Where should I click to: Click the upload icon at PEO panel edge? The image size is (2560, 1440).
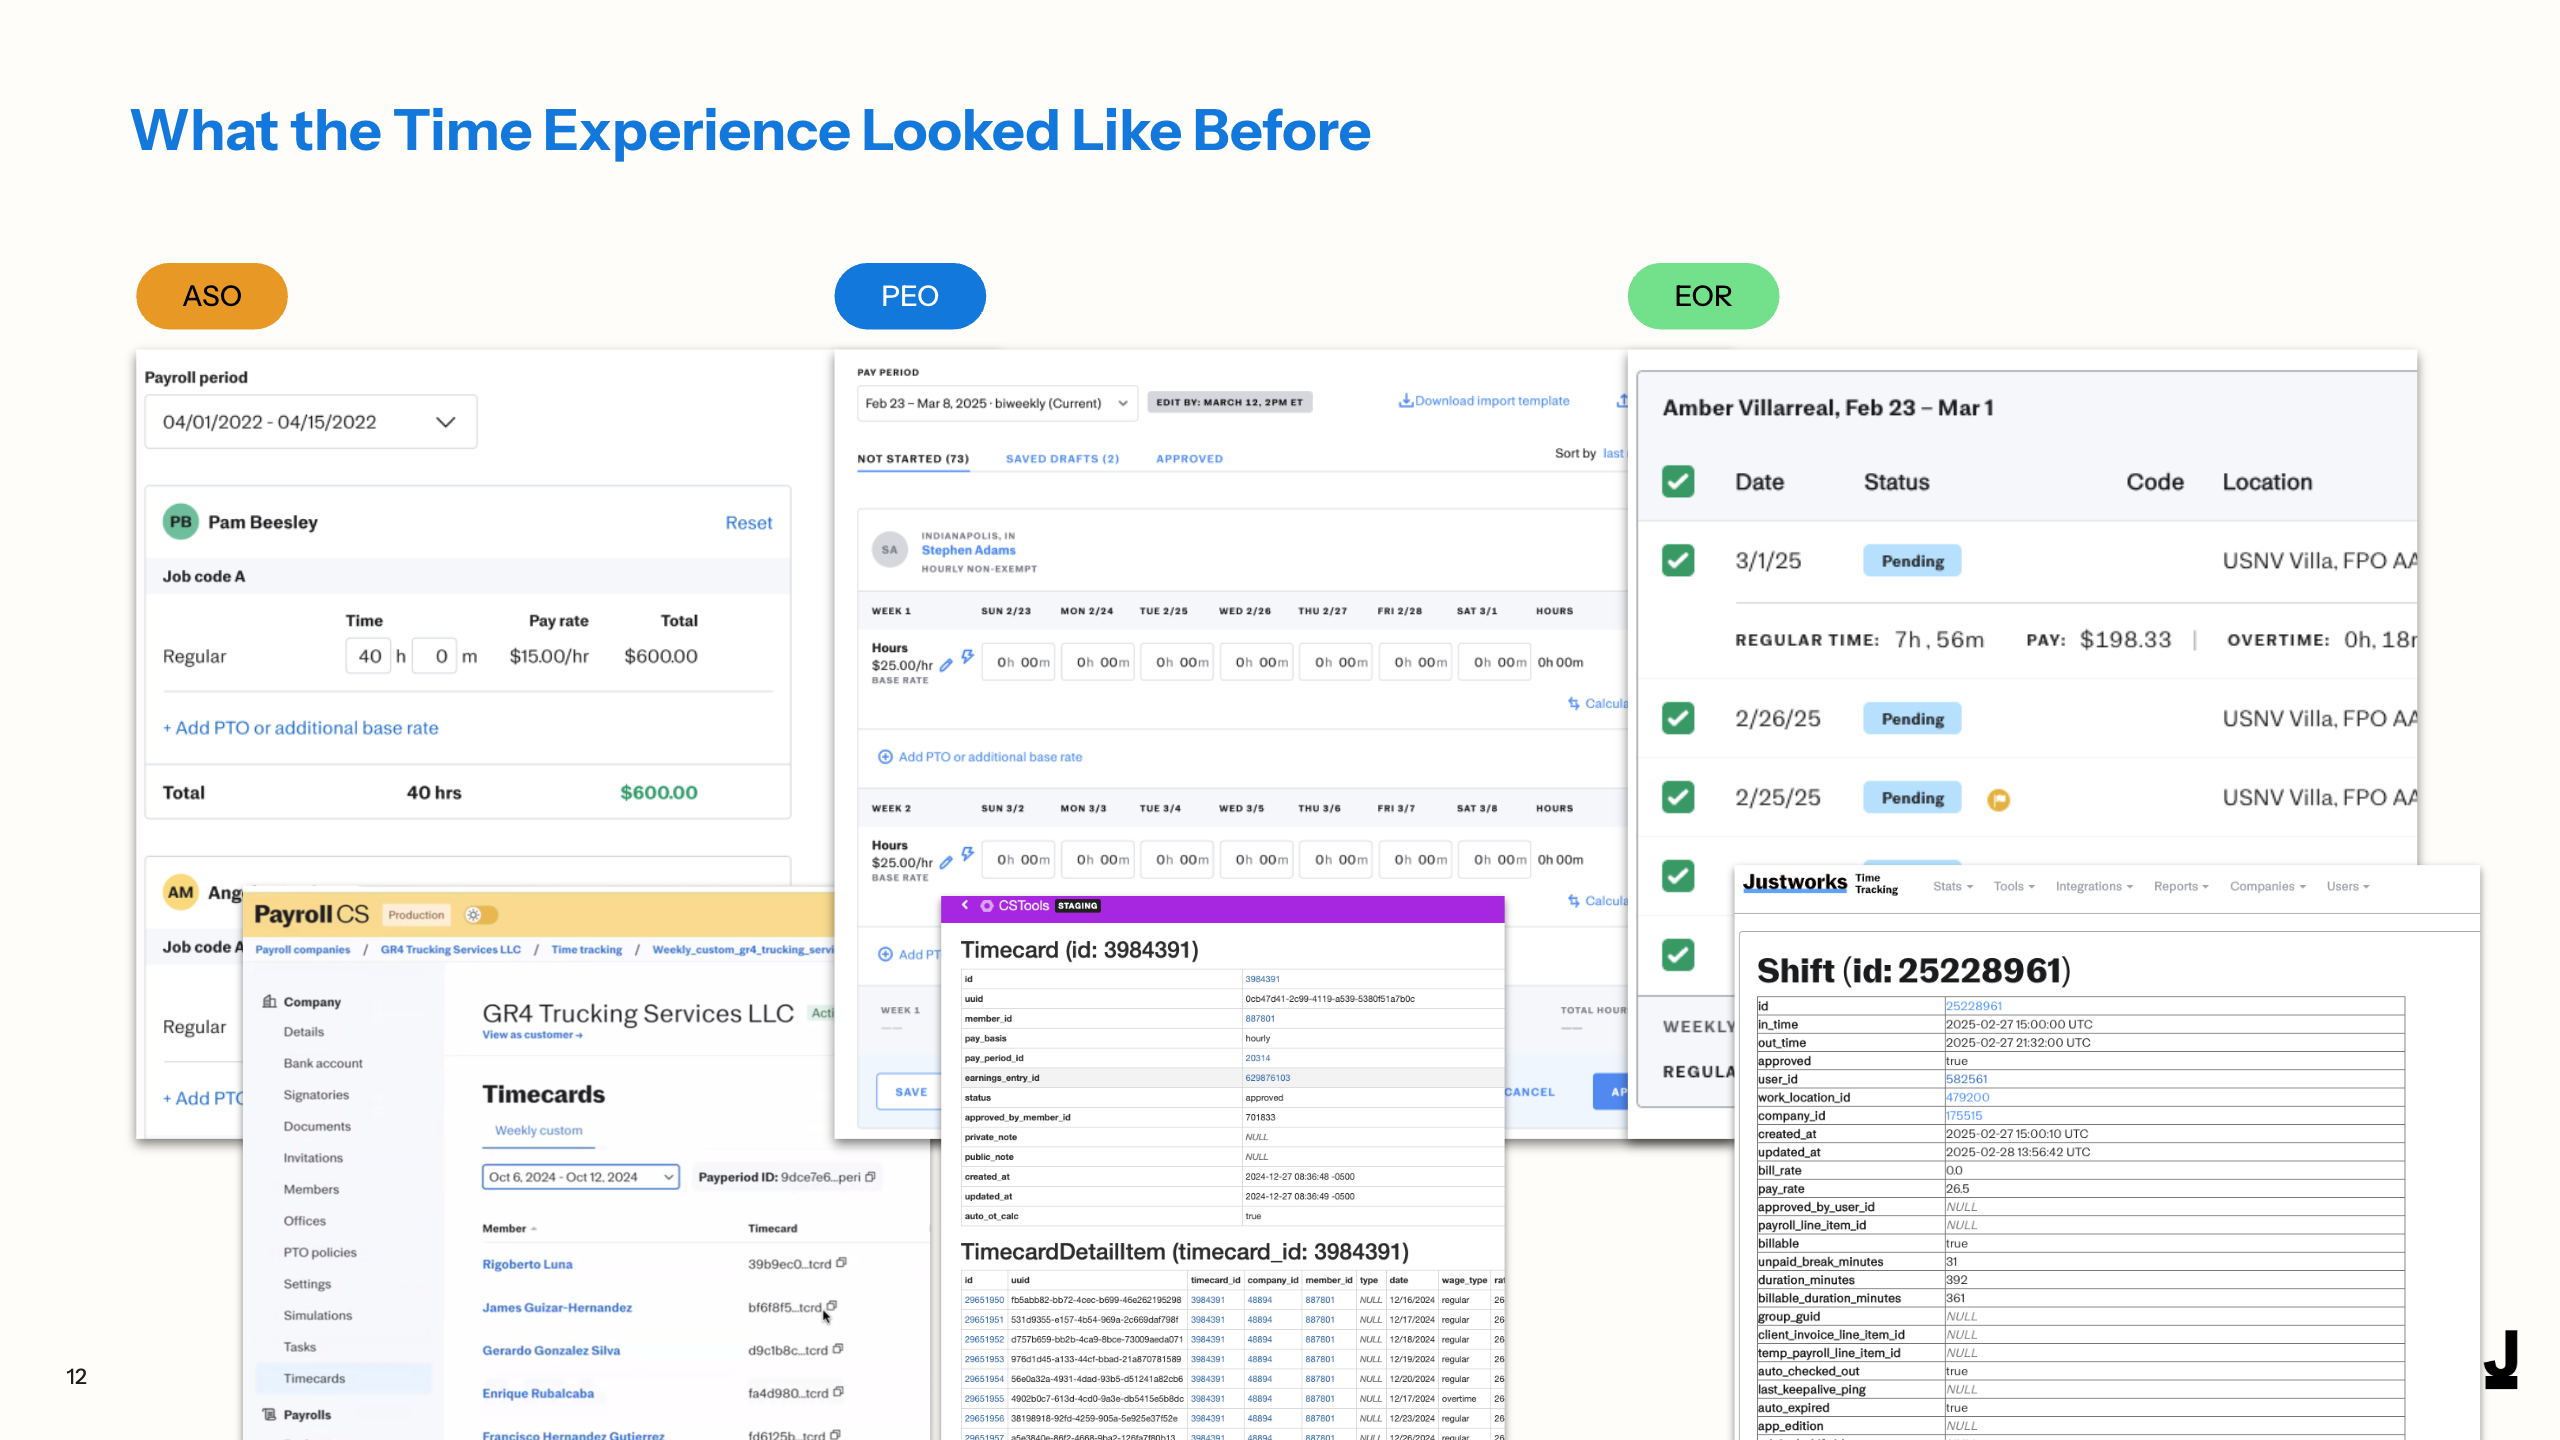coord(1622,401)
